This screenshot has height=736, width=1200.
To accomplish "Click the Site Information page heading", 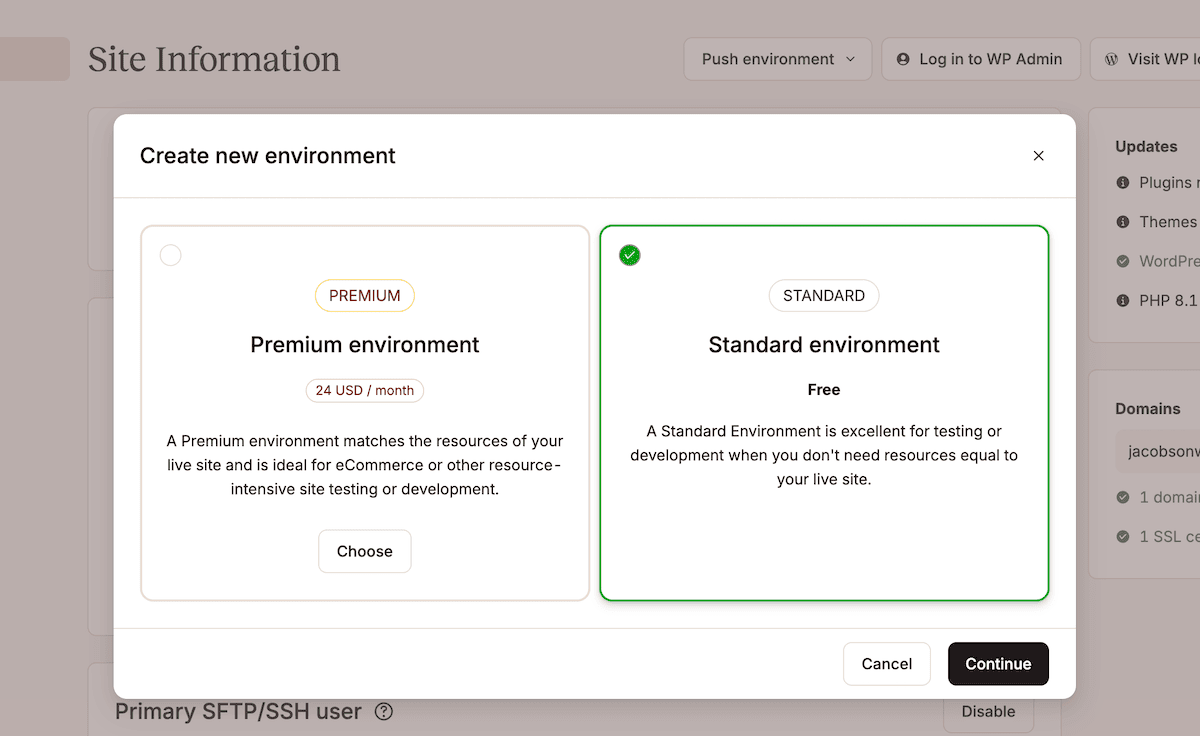I will coord(214,59).
